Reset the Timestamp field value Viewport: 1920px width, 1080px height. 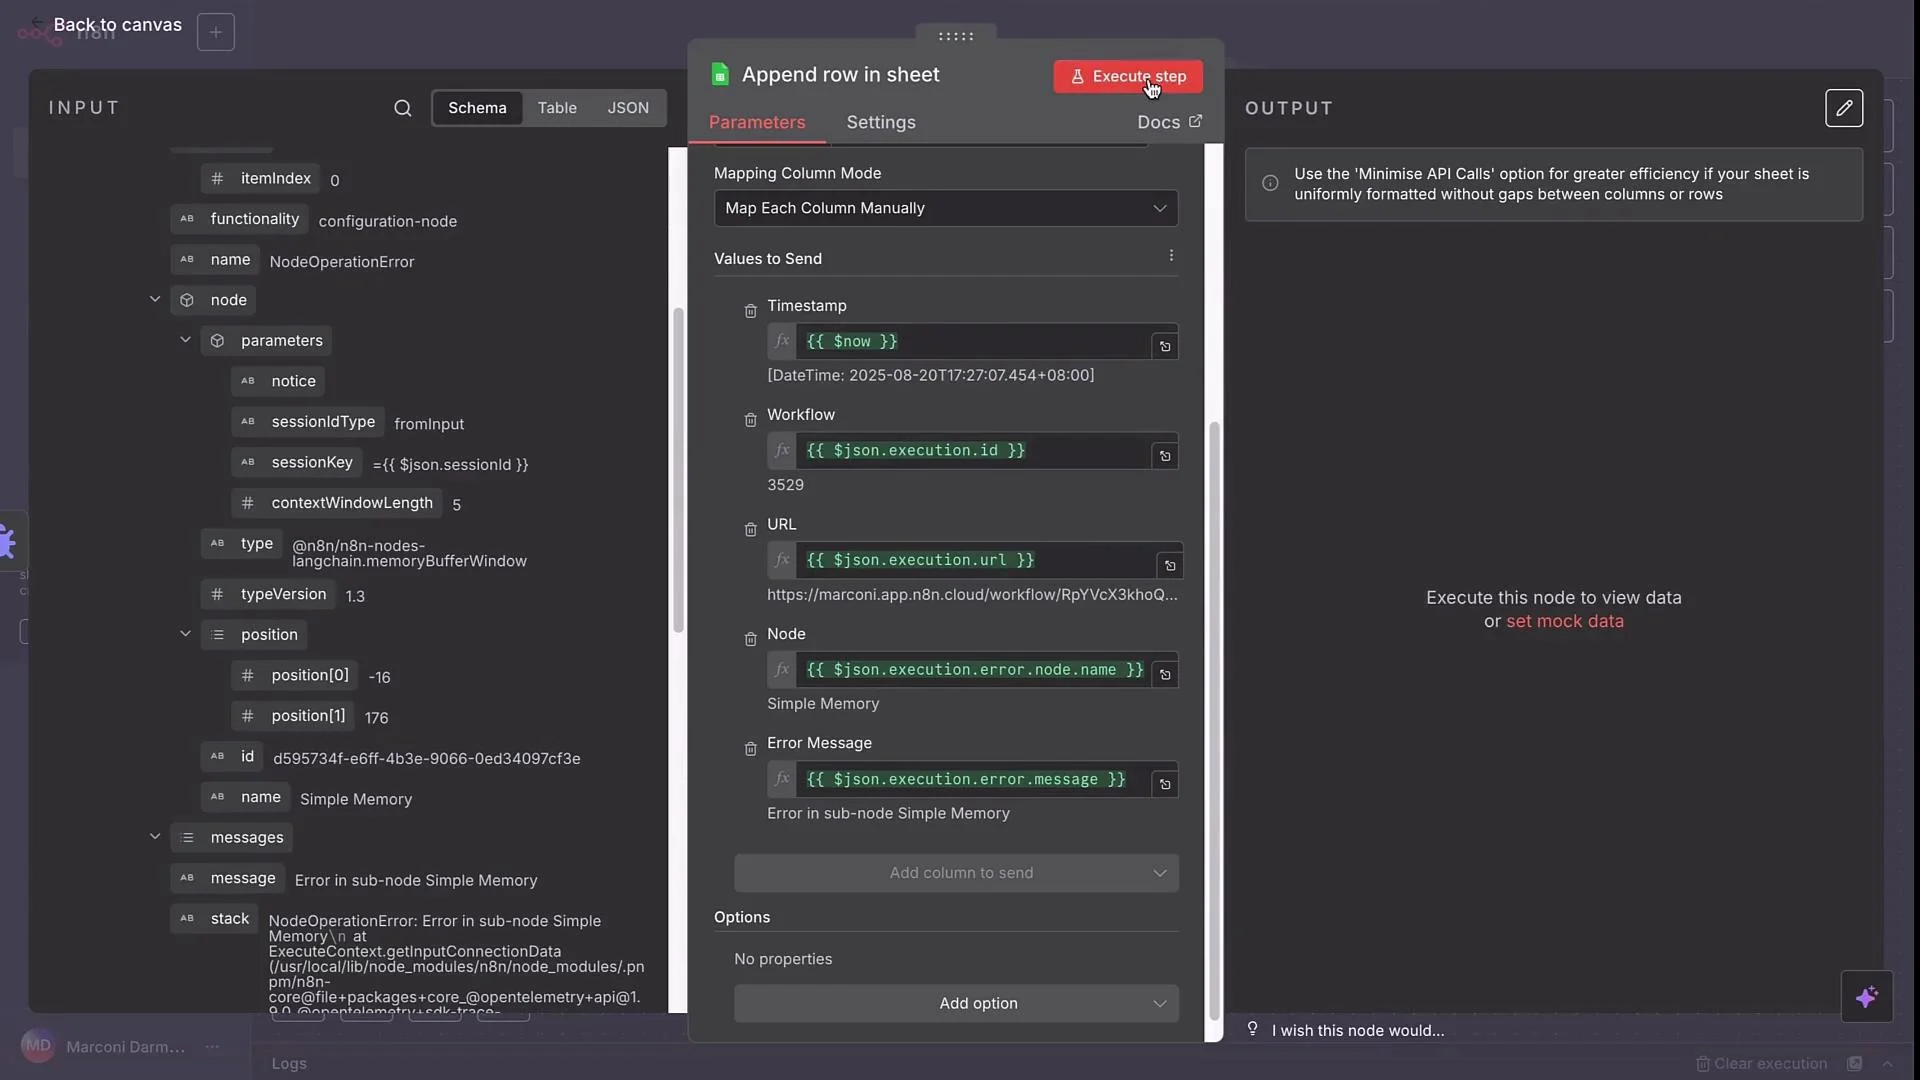[1165, 346]
